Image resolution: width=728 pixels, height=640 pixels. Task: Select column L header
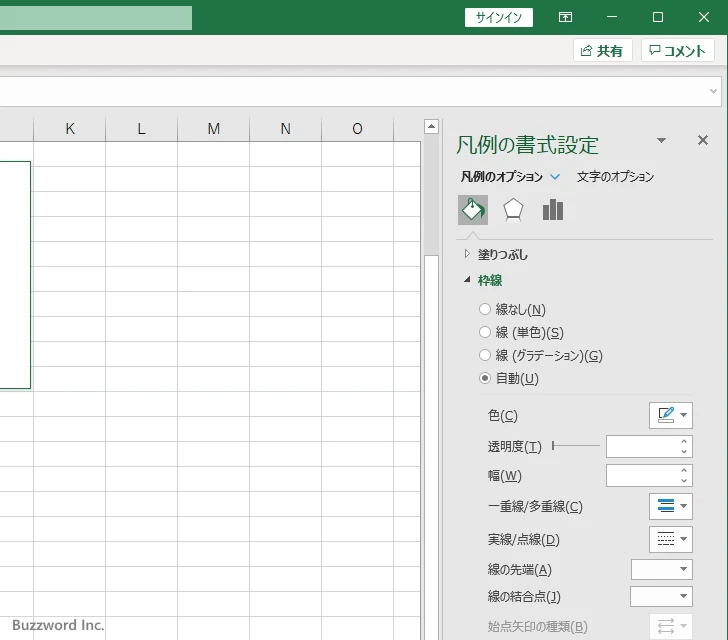142,129
